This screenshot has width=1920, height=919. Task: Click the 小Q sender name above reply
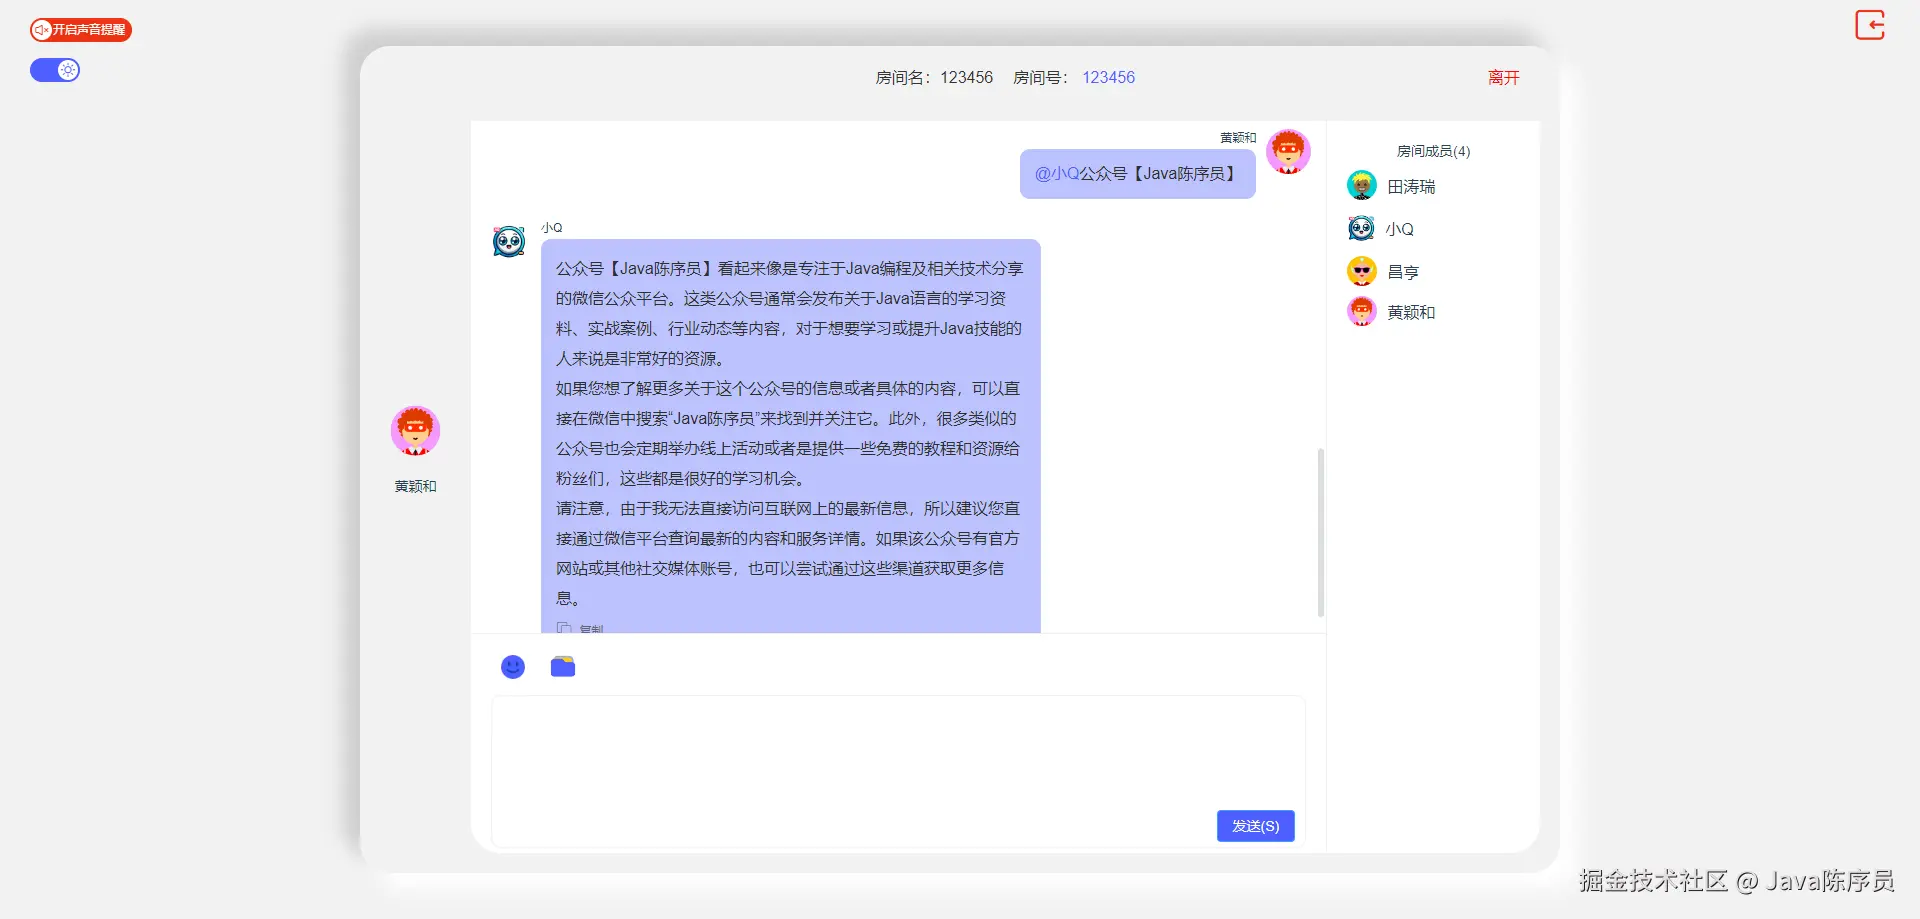(x=552, y=228)
